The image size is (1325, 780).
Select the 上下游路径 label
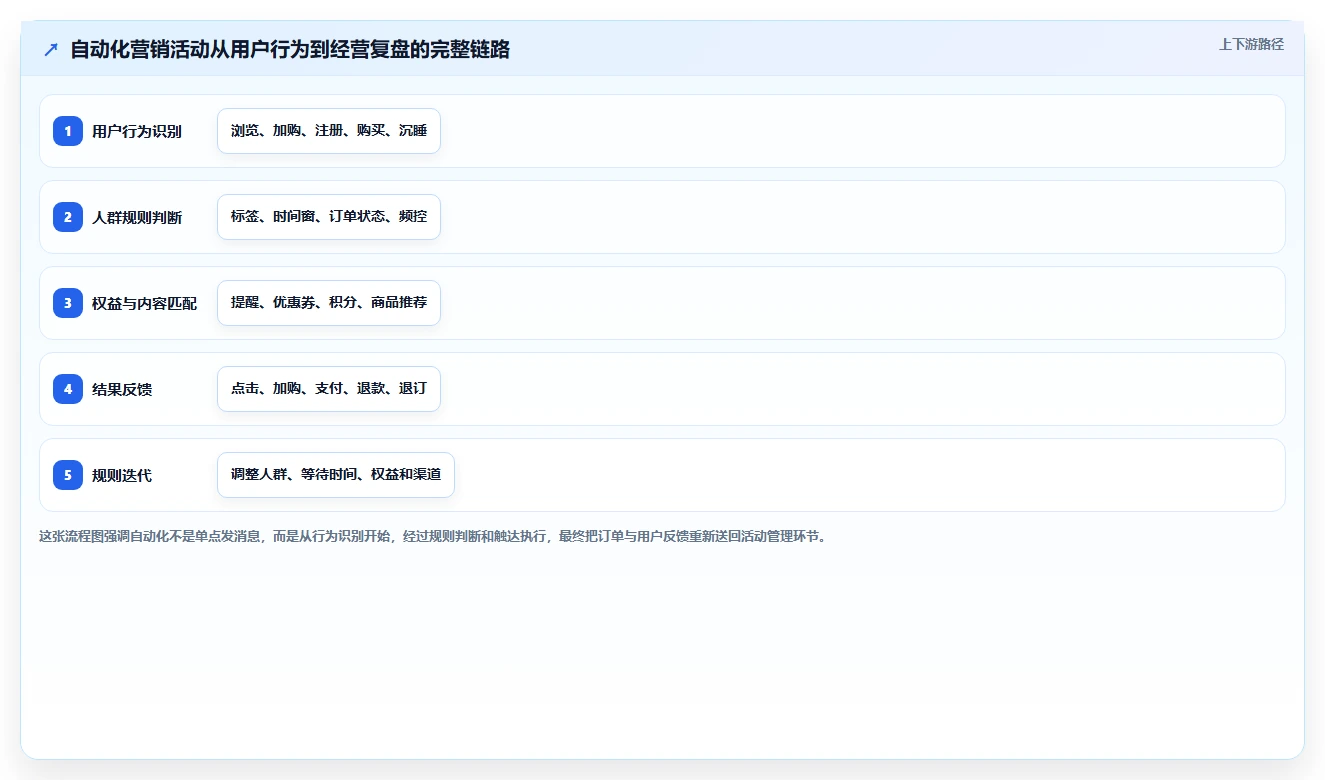(1251, 44)
